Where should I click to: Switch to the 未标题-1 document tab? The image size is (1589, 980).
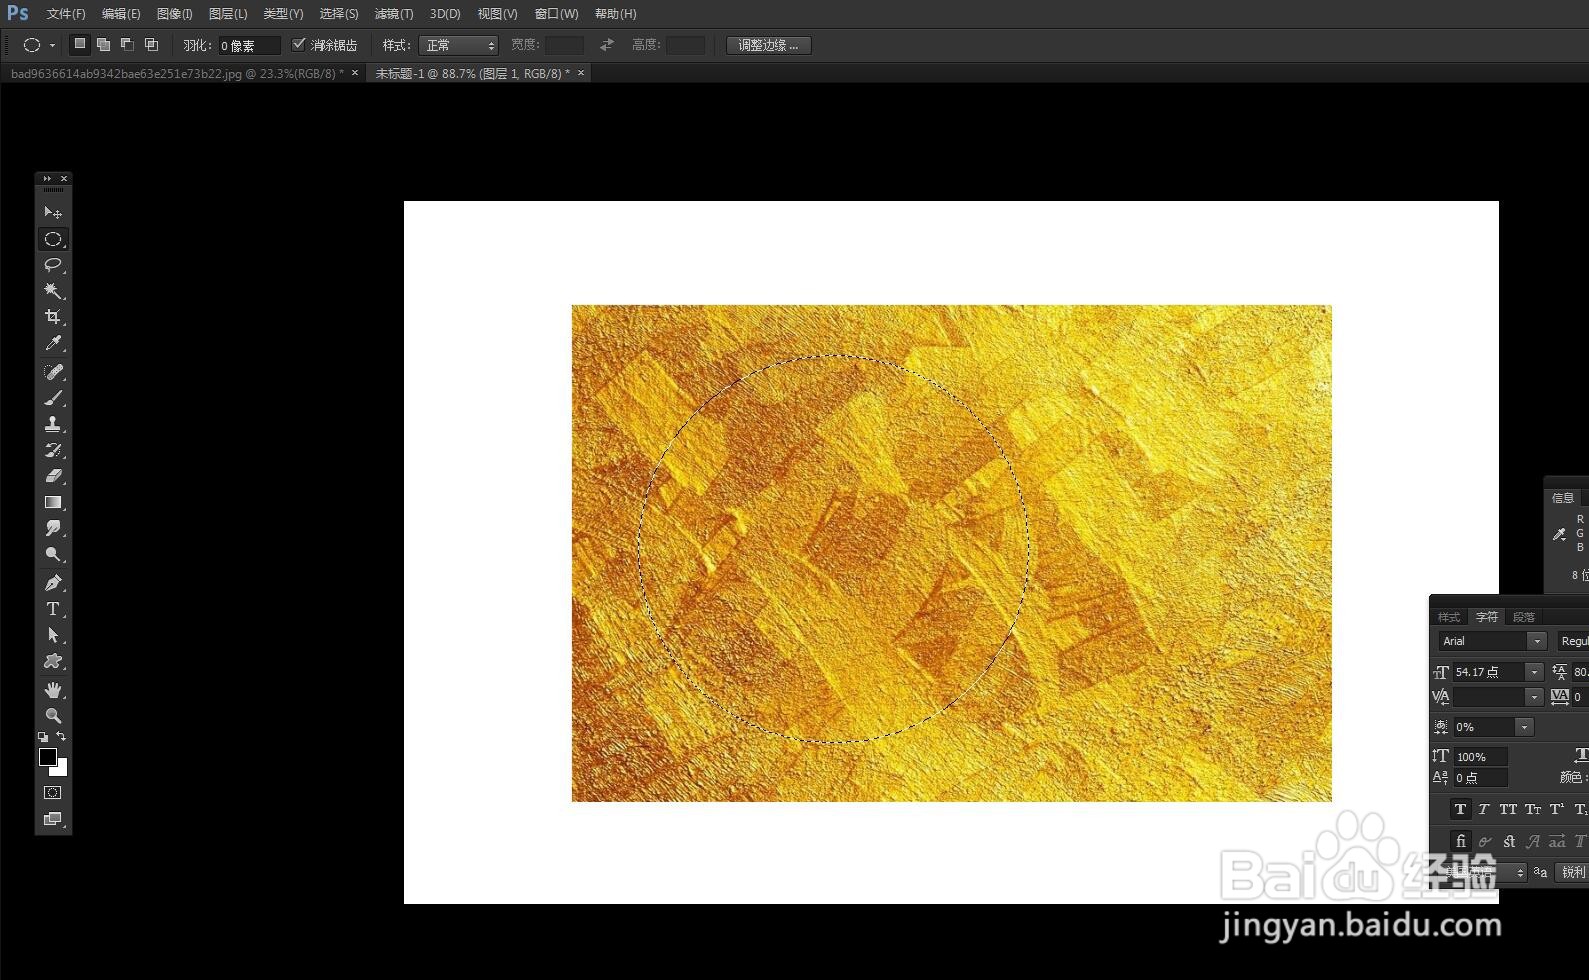[471, 73]
